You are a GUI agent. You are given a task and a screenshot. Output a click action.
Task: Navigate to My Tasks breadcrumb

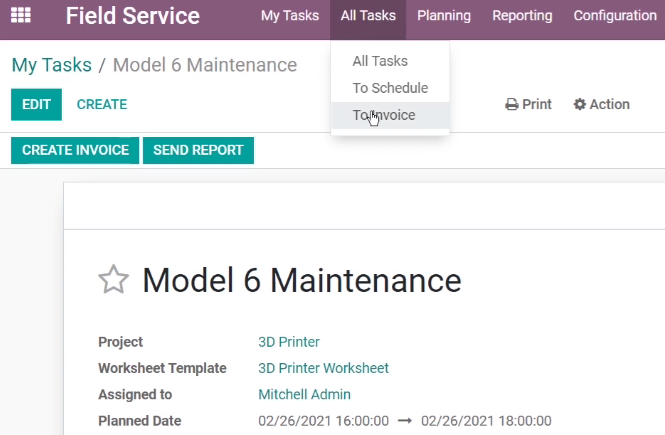pos(52,65)
